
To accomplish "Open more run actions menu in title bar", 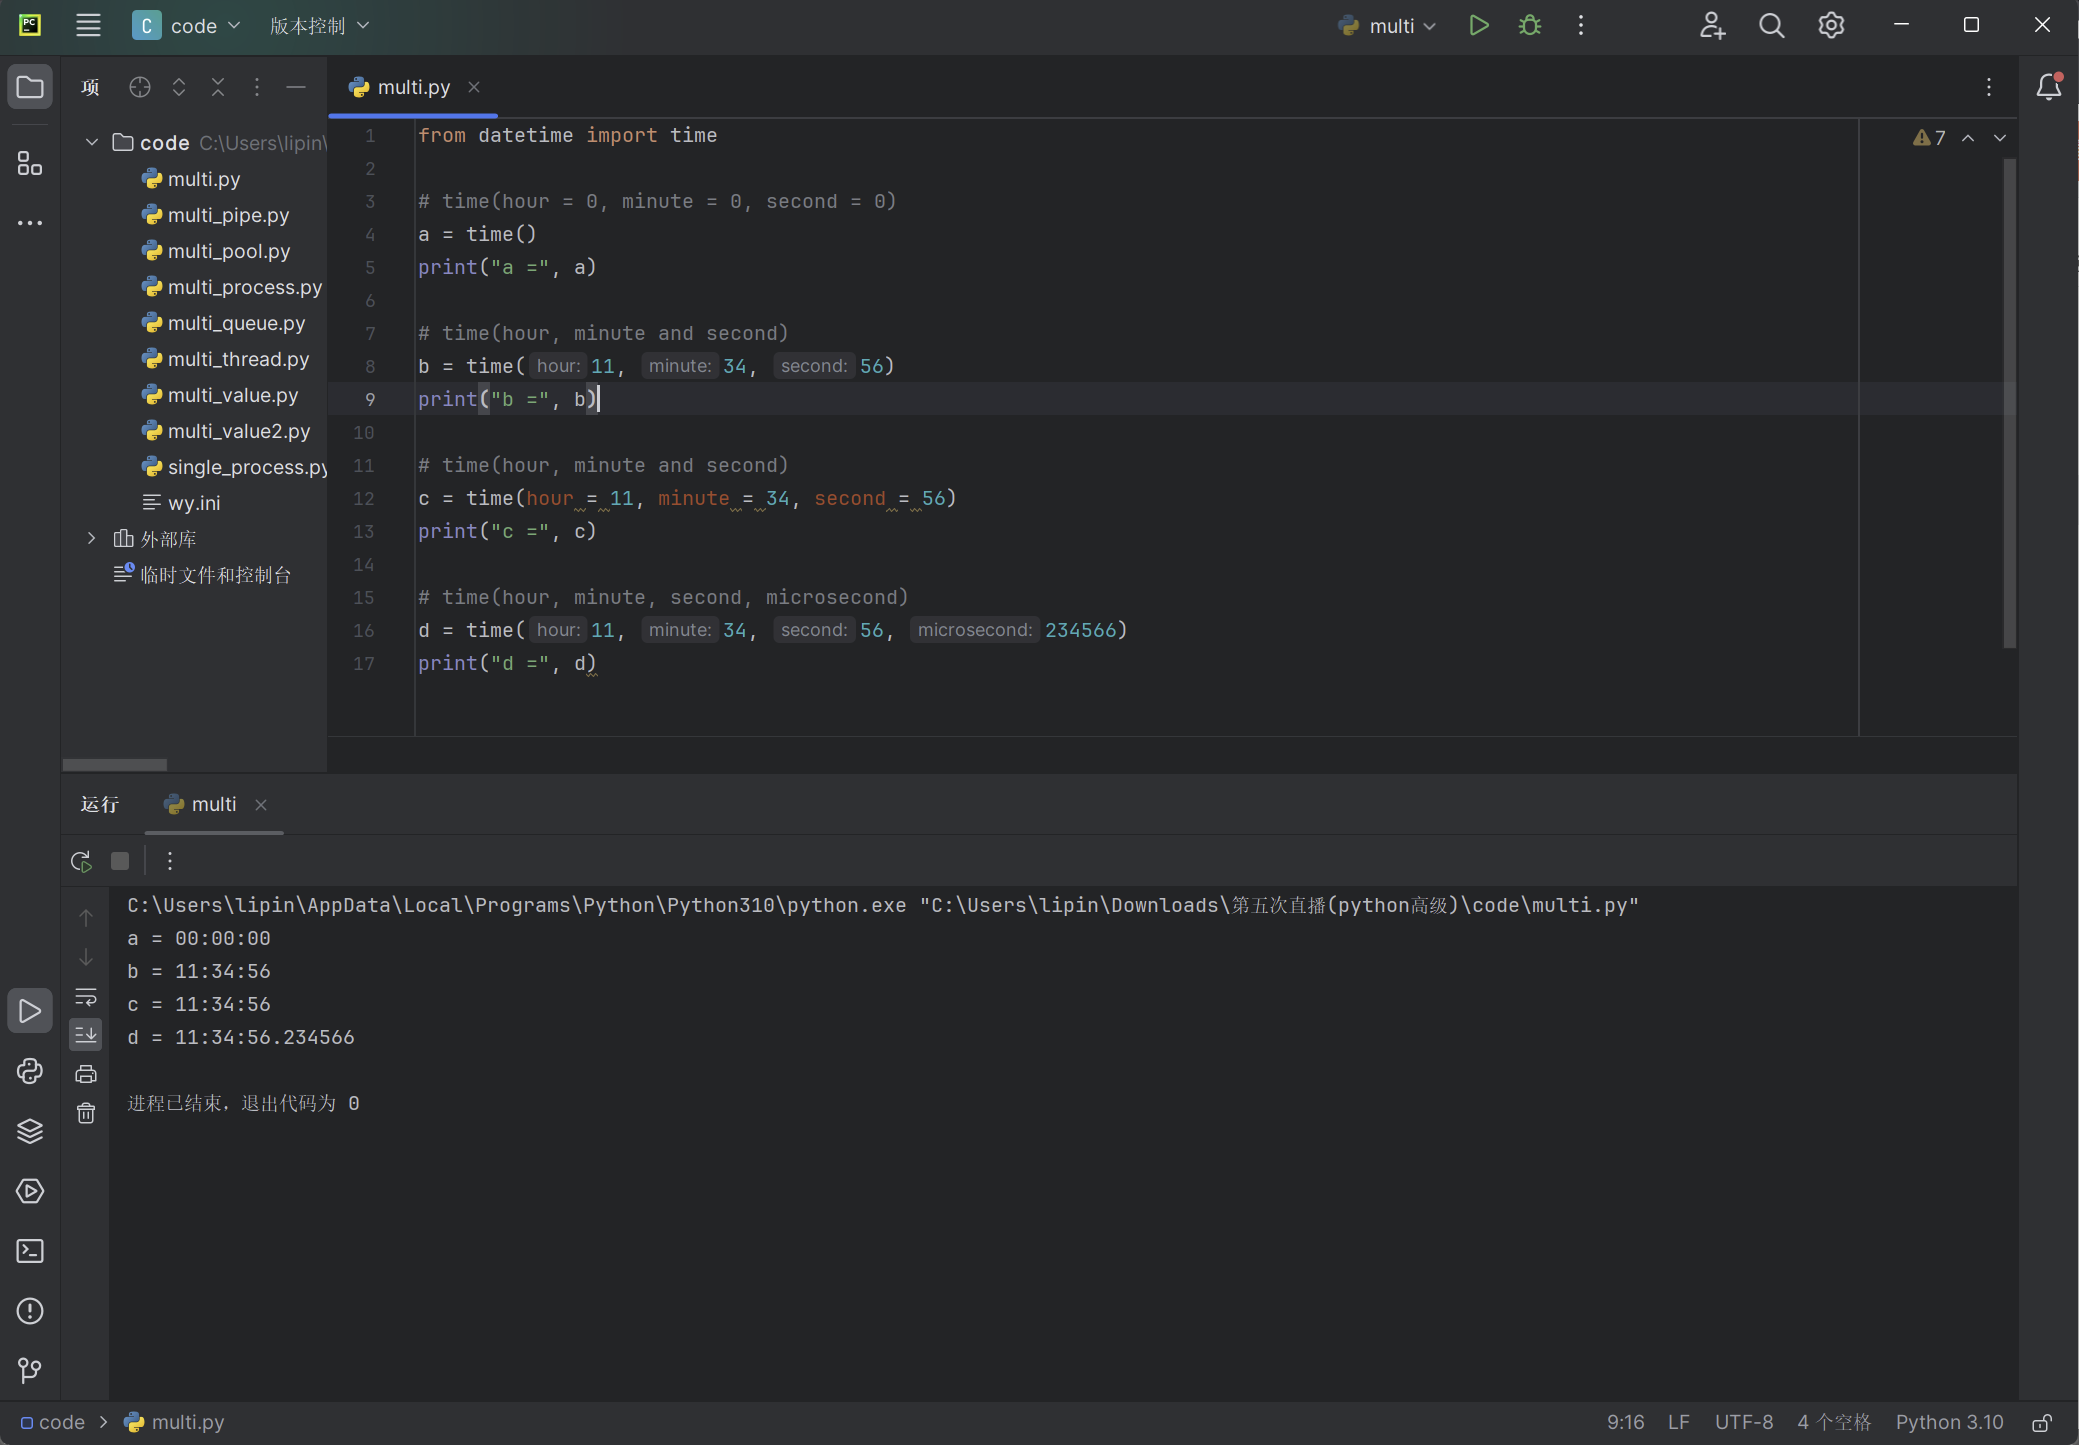I will pos(1581,26).
